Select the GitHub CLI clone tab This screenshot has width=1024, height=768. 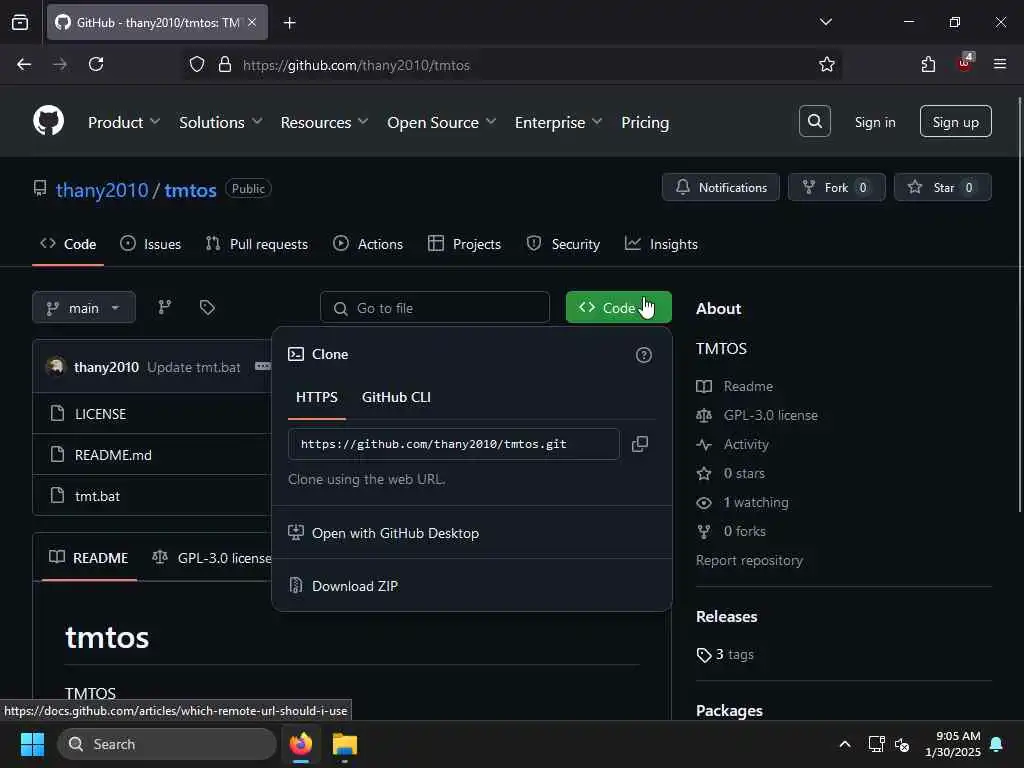pos(396,397)
